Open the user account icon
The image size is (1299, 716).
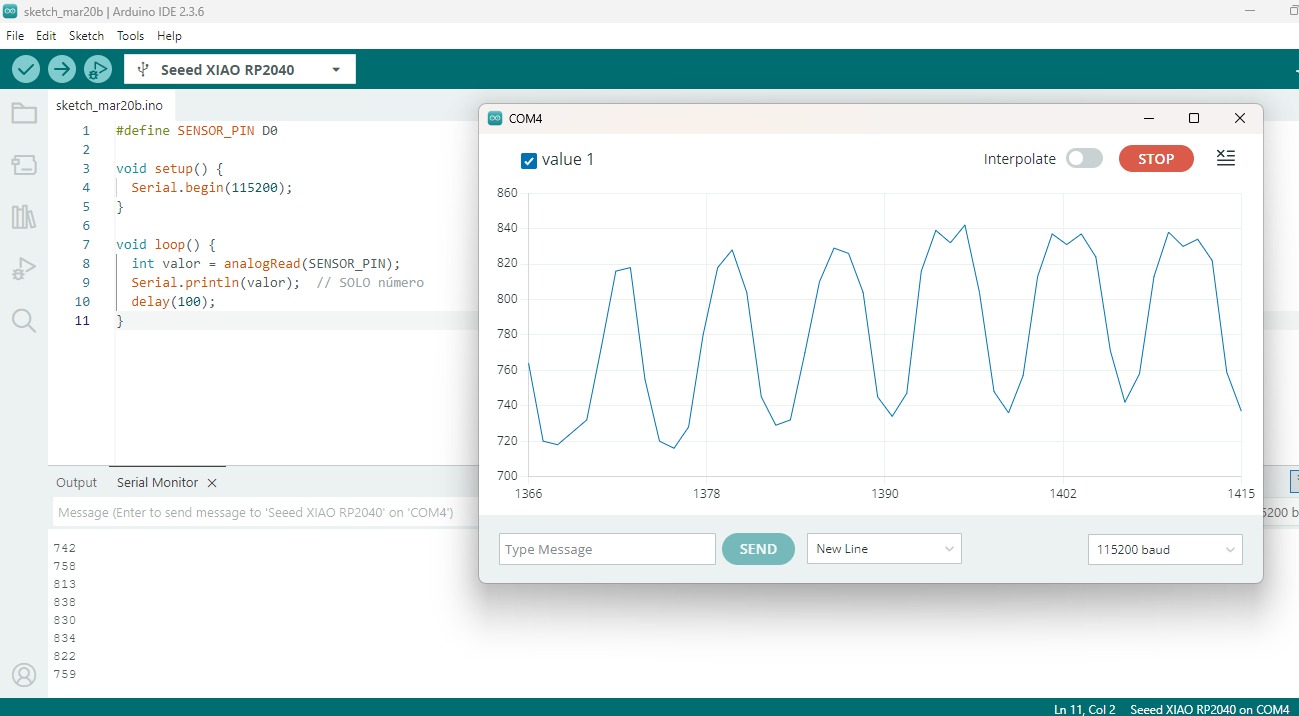point(24,675)
